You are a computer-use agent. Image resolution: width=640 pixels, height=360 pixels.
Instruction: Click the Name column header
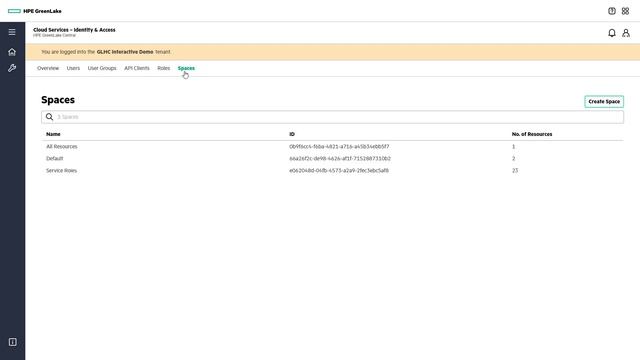53,134
